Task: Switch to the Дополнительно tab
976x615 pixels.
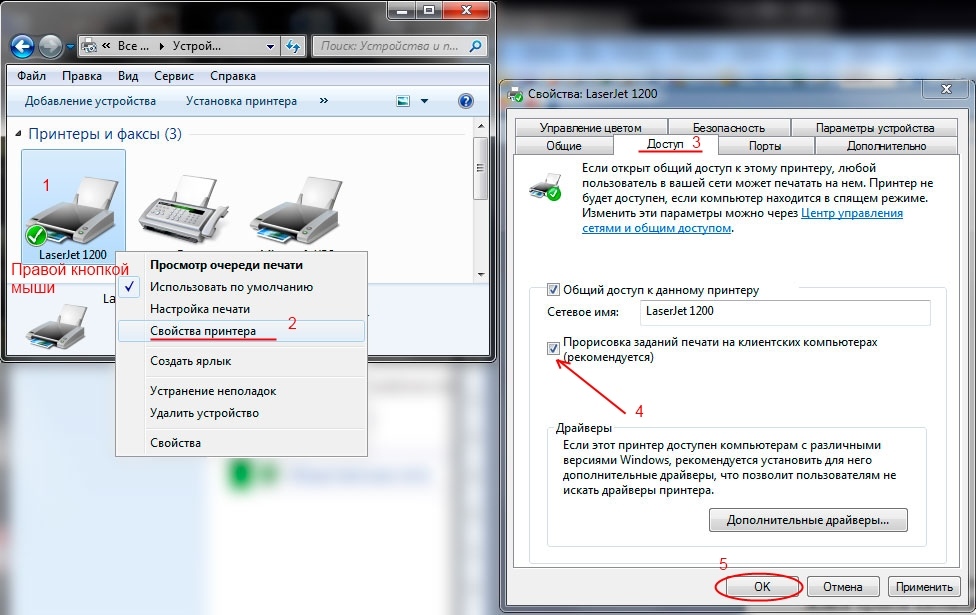Action: (x=886, y=146)
